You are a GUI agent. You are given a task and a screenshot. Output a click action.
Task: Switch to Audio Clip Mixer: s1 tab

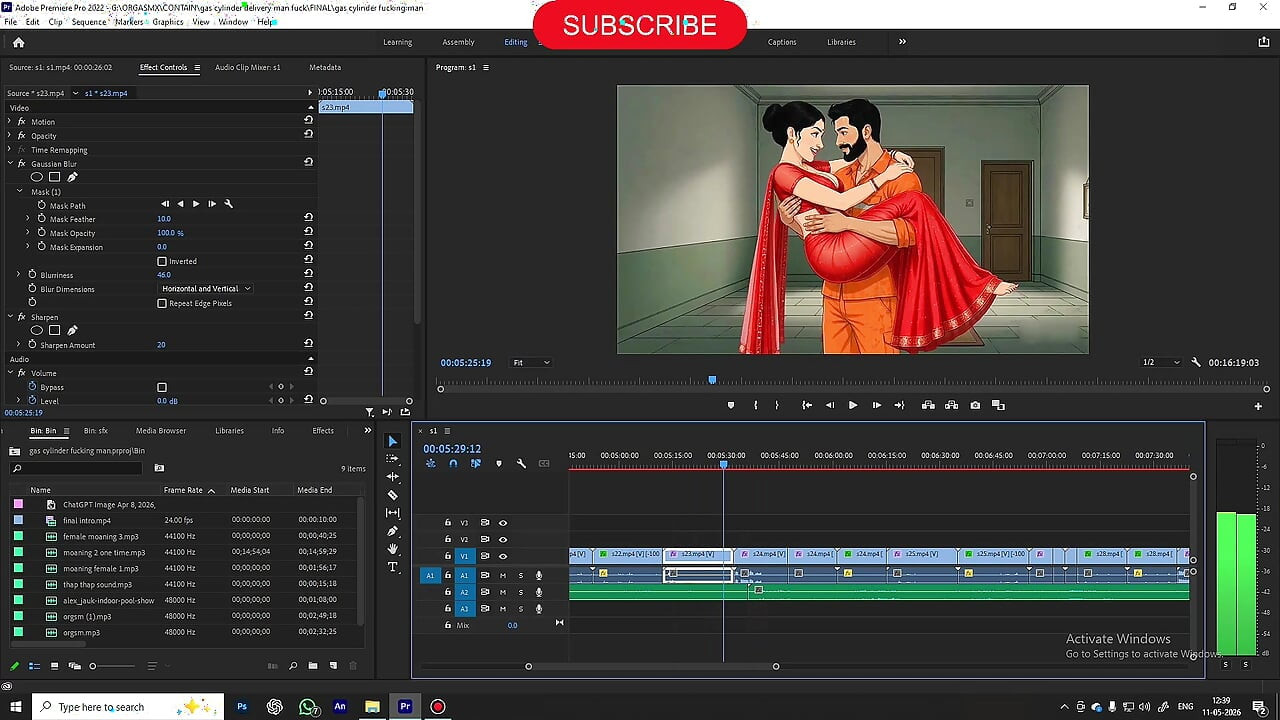pyautogui.click(x=248, y=67)
